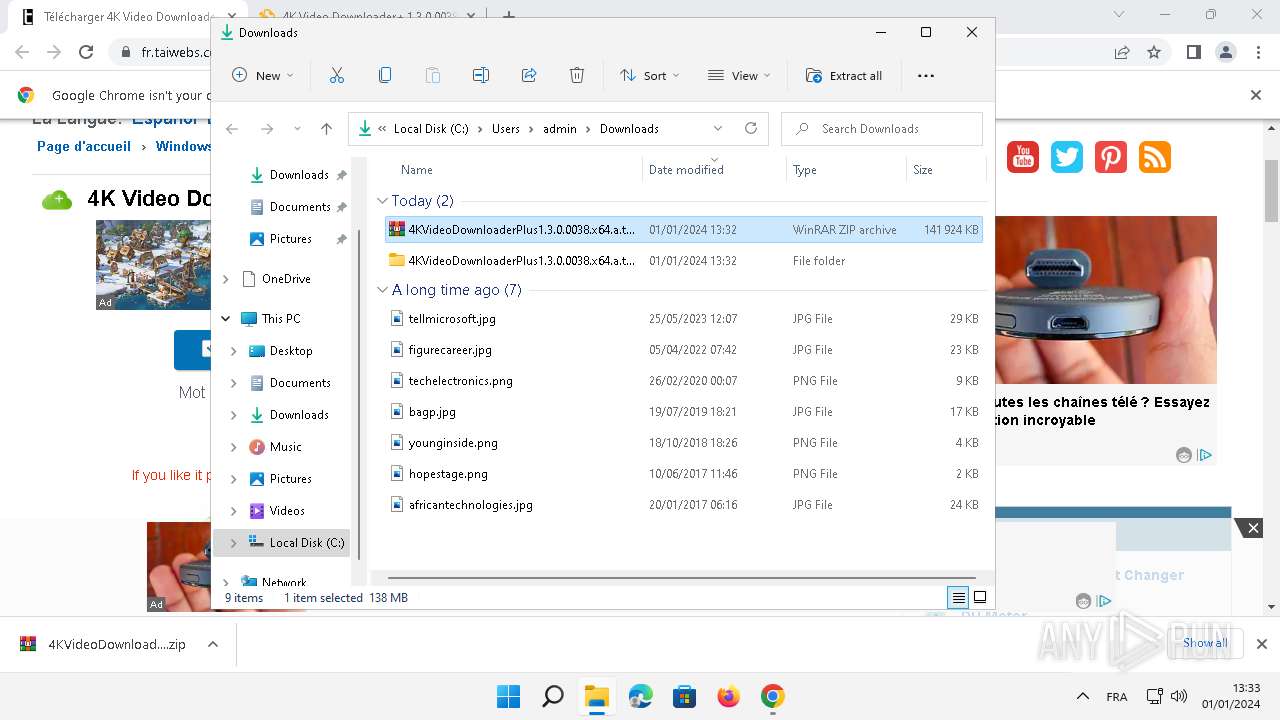Open the Windows Start menu
Screen dimensions: 1280x720
coord(508,696)
